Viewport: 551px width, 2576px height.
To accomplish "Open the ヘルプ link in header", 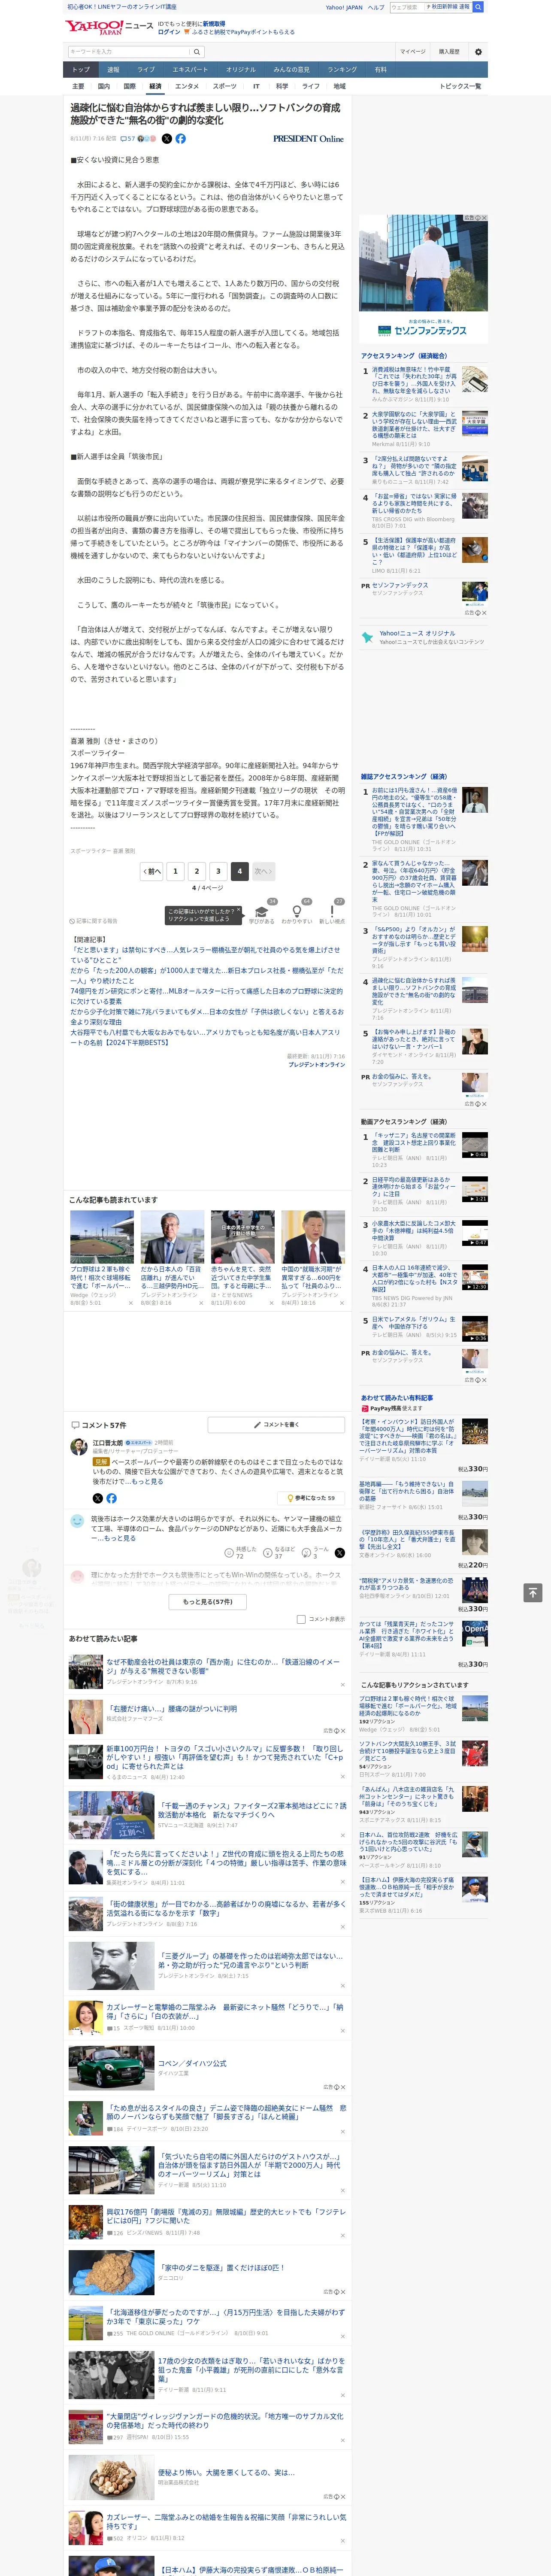I will point(375,7).
